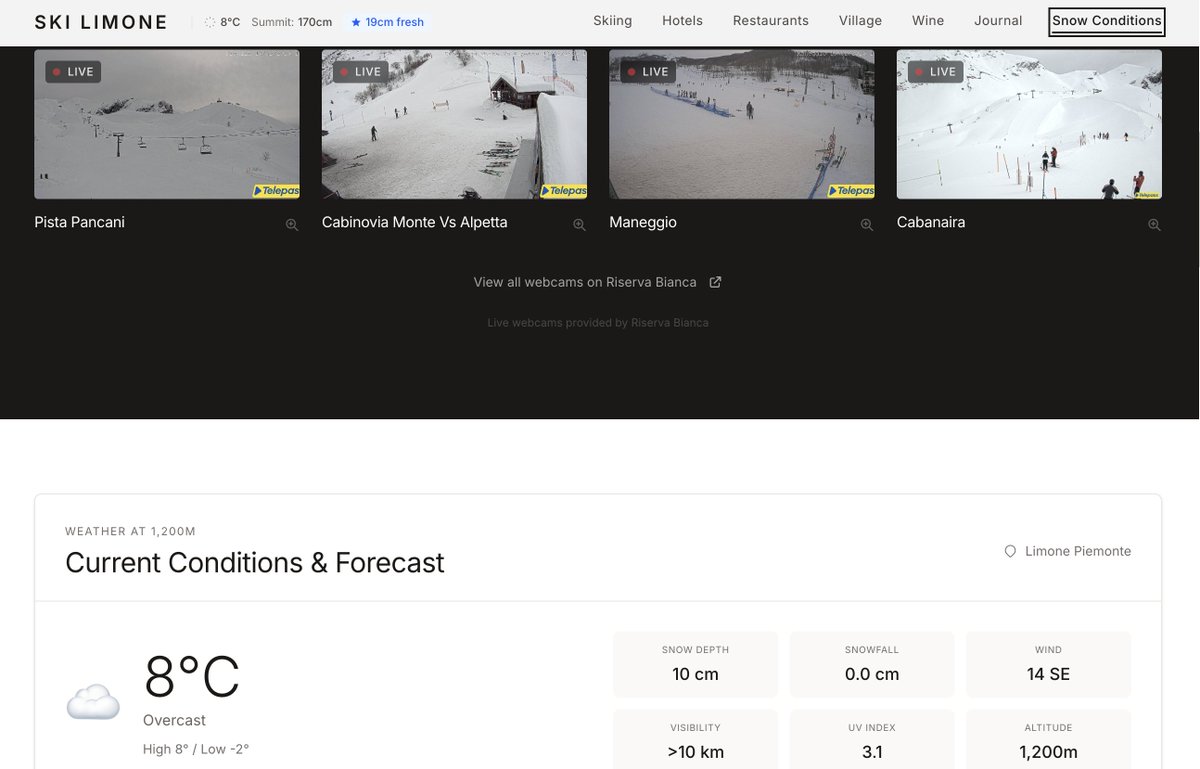Click the LIVE badge on Pista Pancani webcam
1200x769 pixels.
[73, 72]
